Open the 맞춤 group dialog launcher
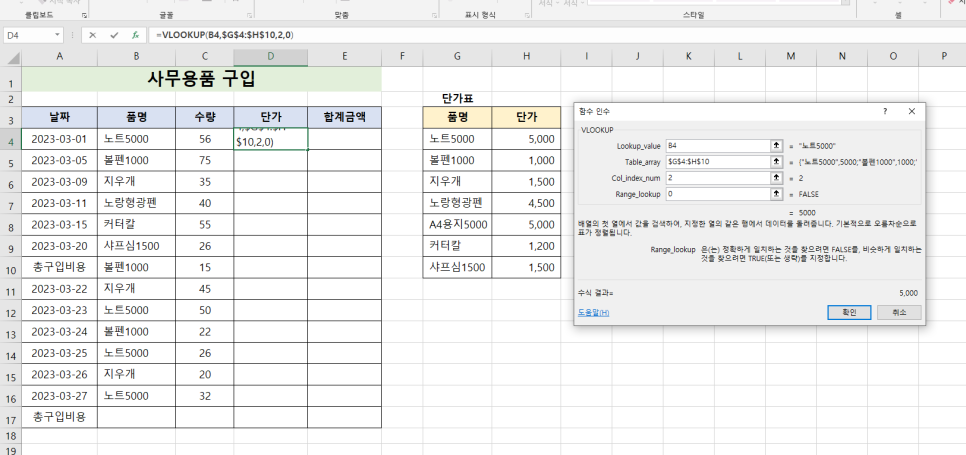Viewport: 966px width, 455px height. [433, 14]
